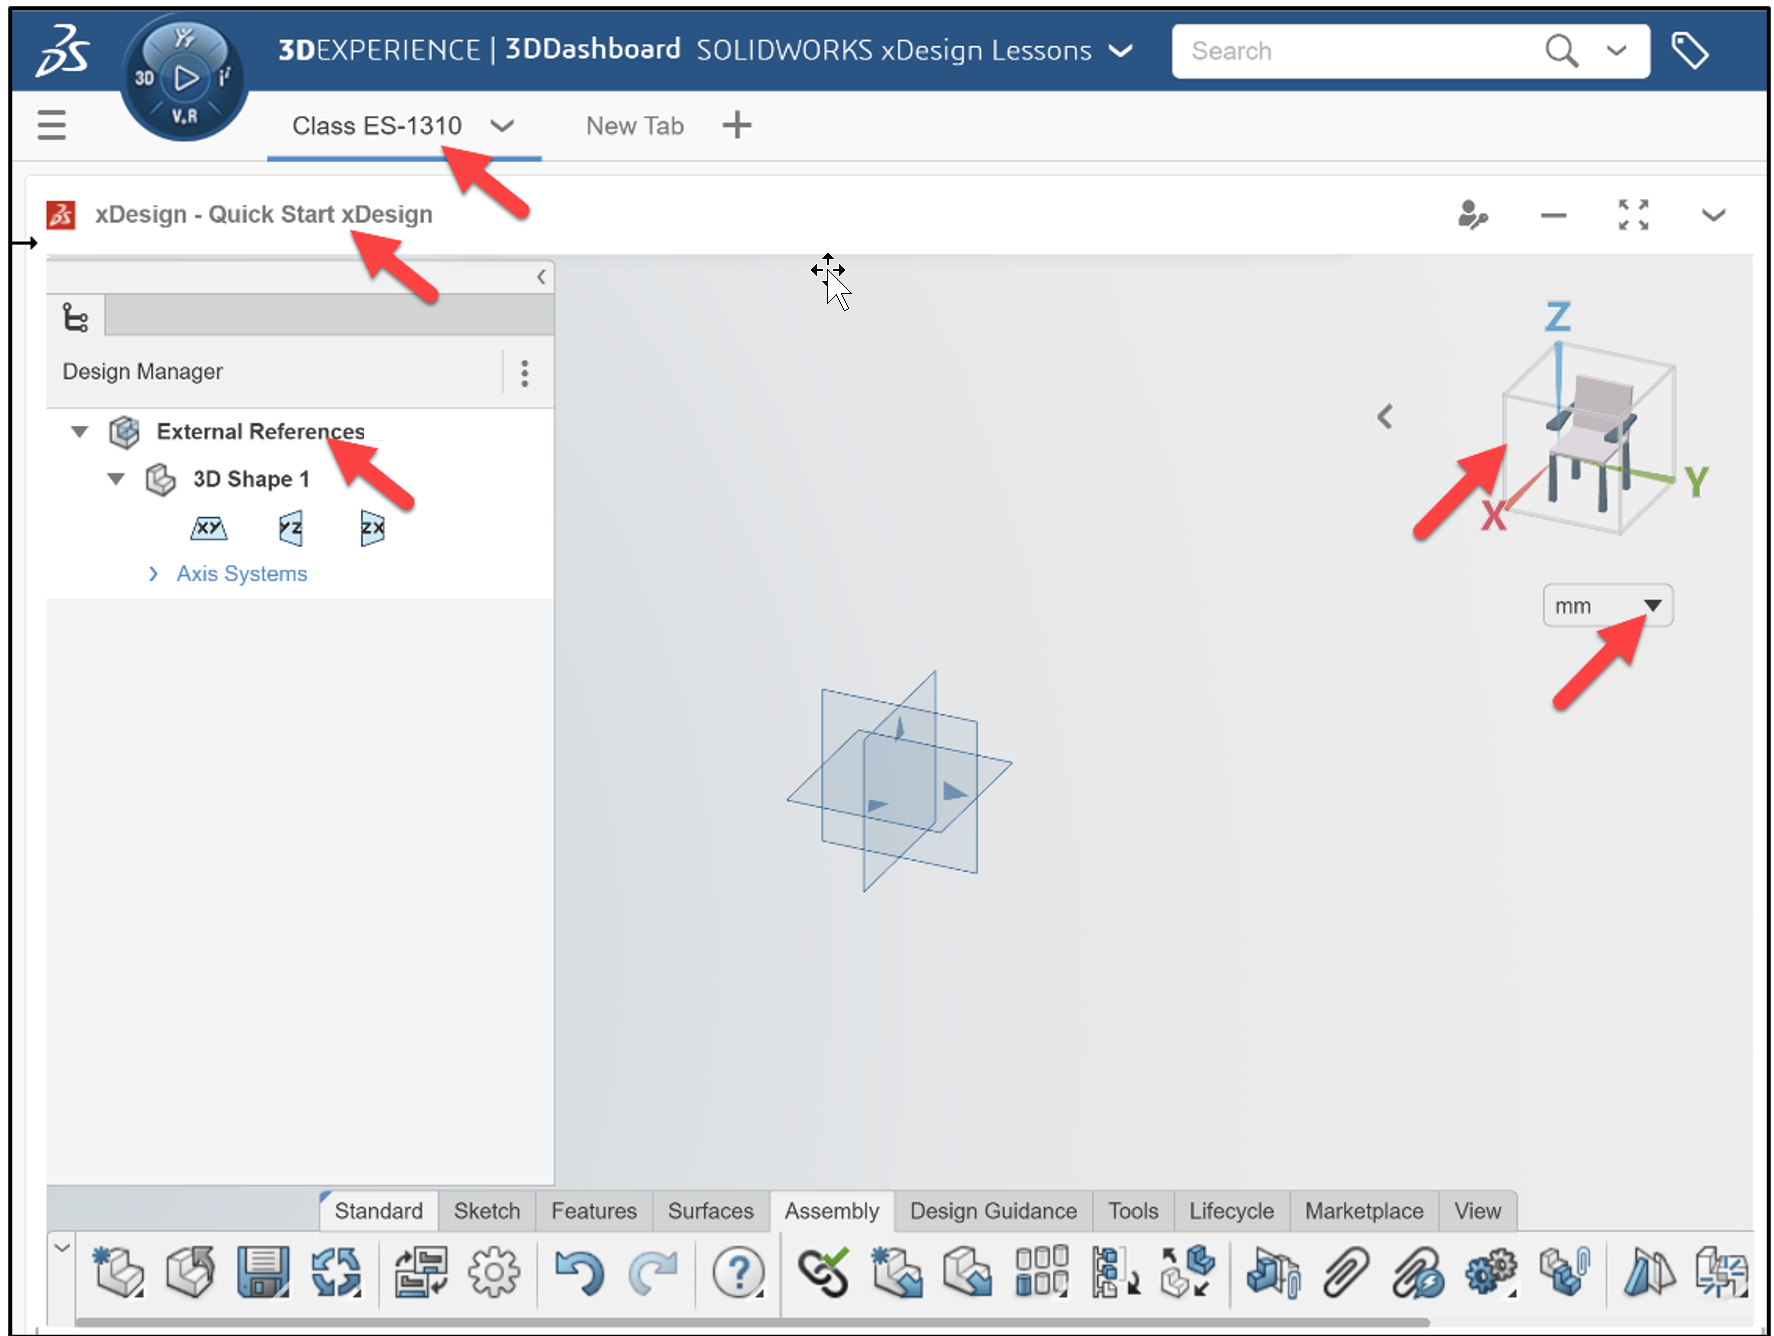Switch to the Features tab
This screenshot has height=1336, width=1774.
point(593,1211)
